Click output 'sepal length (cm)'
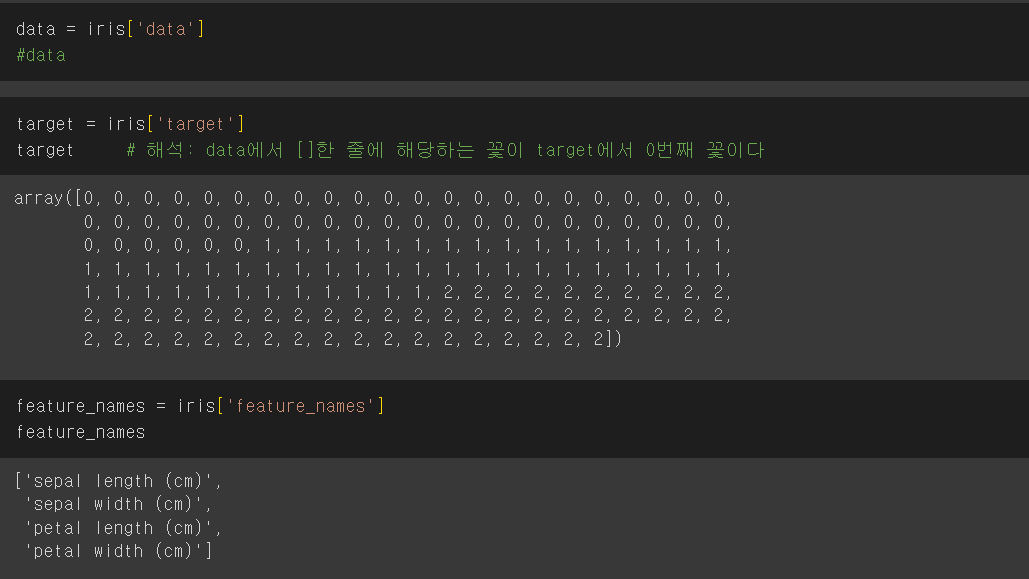 pyautogui.click(x=117, y=481)
